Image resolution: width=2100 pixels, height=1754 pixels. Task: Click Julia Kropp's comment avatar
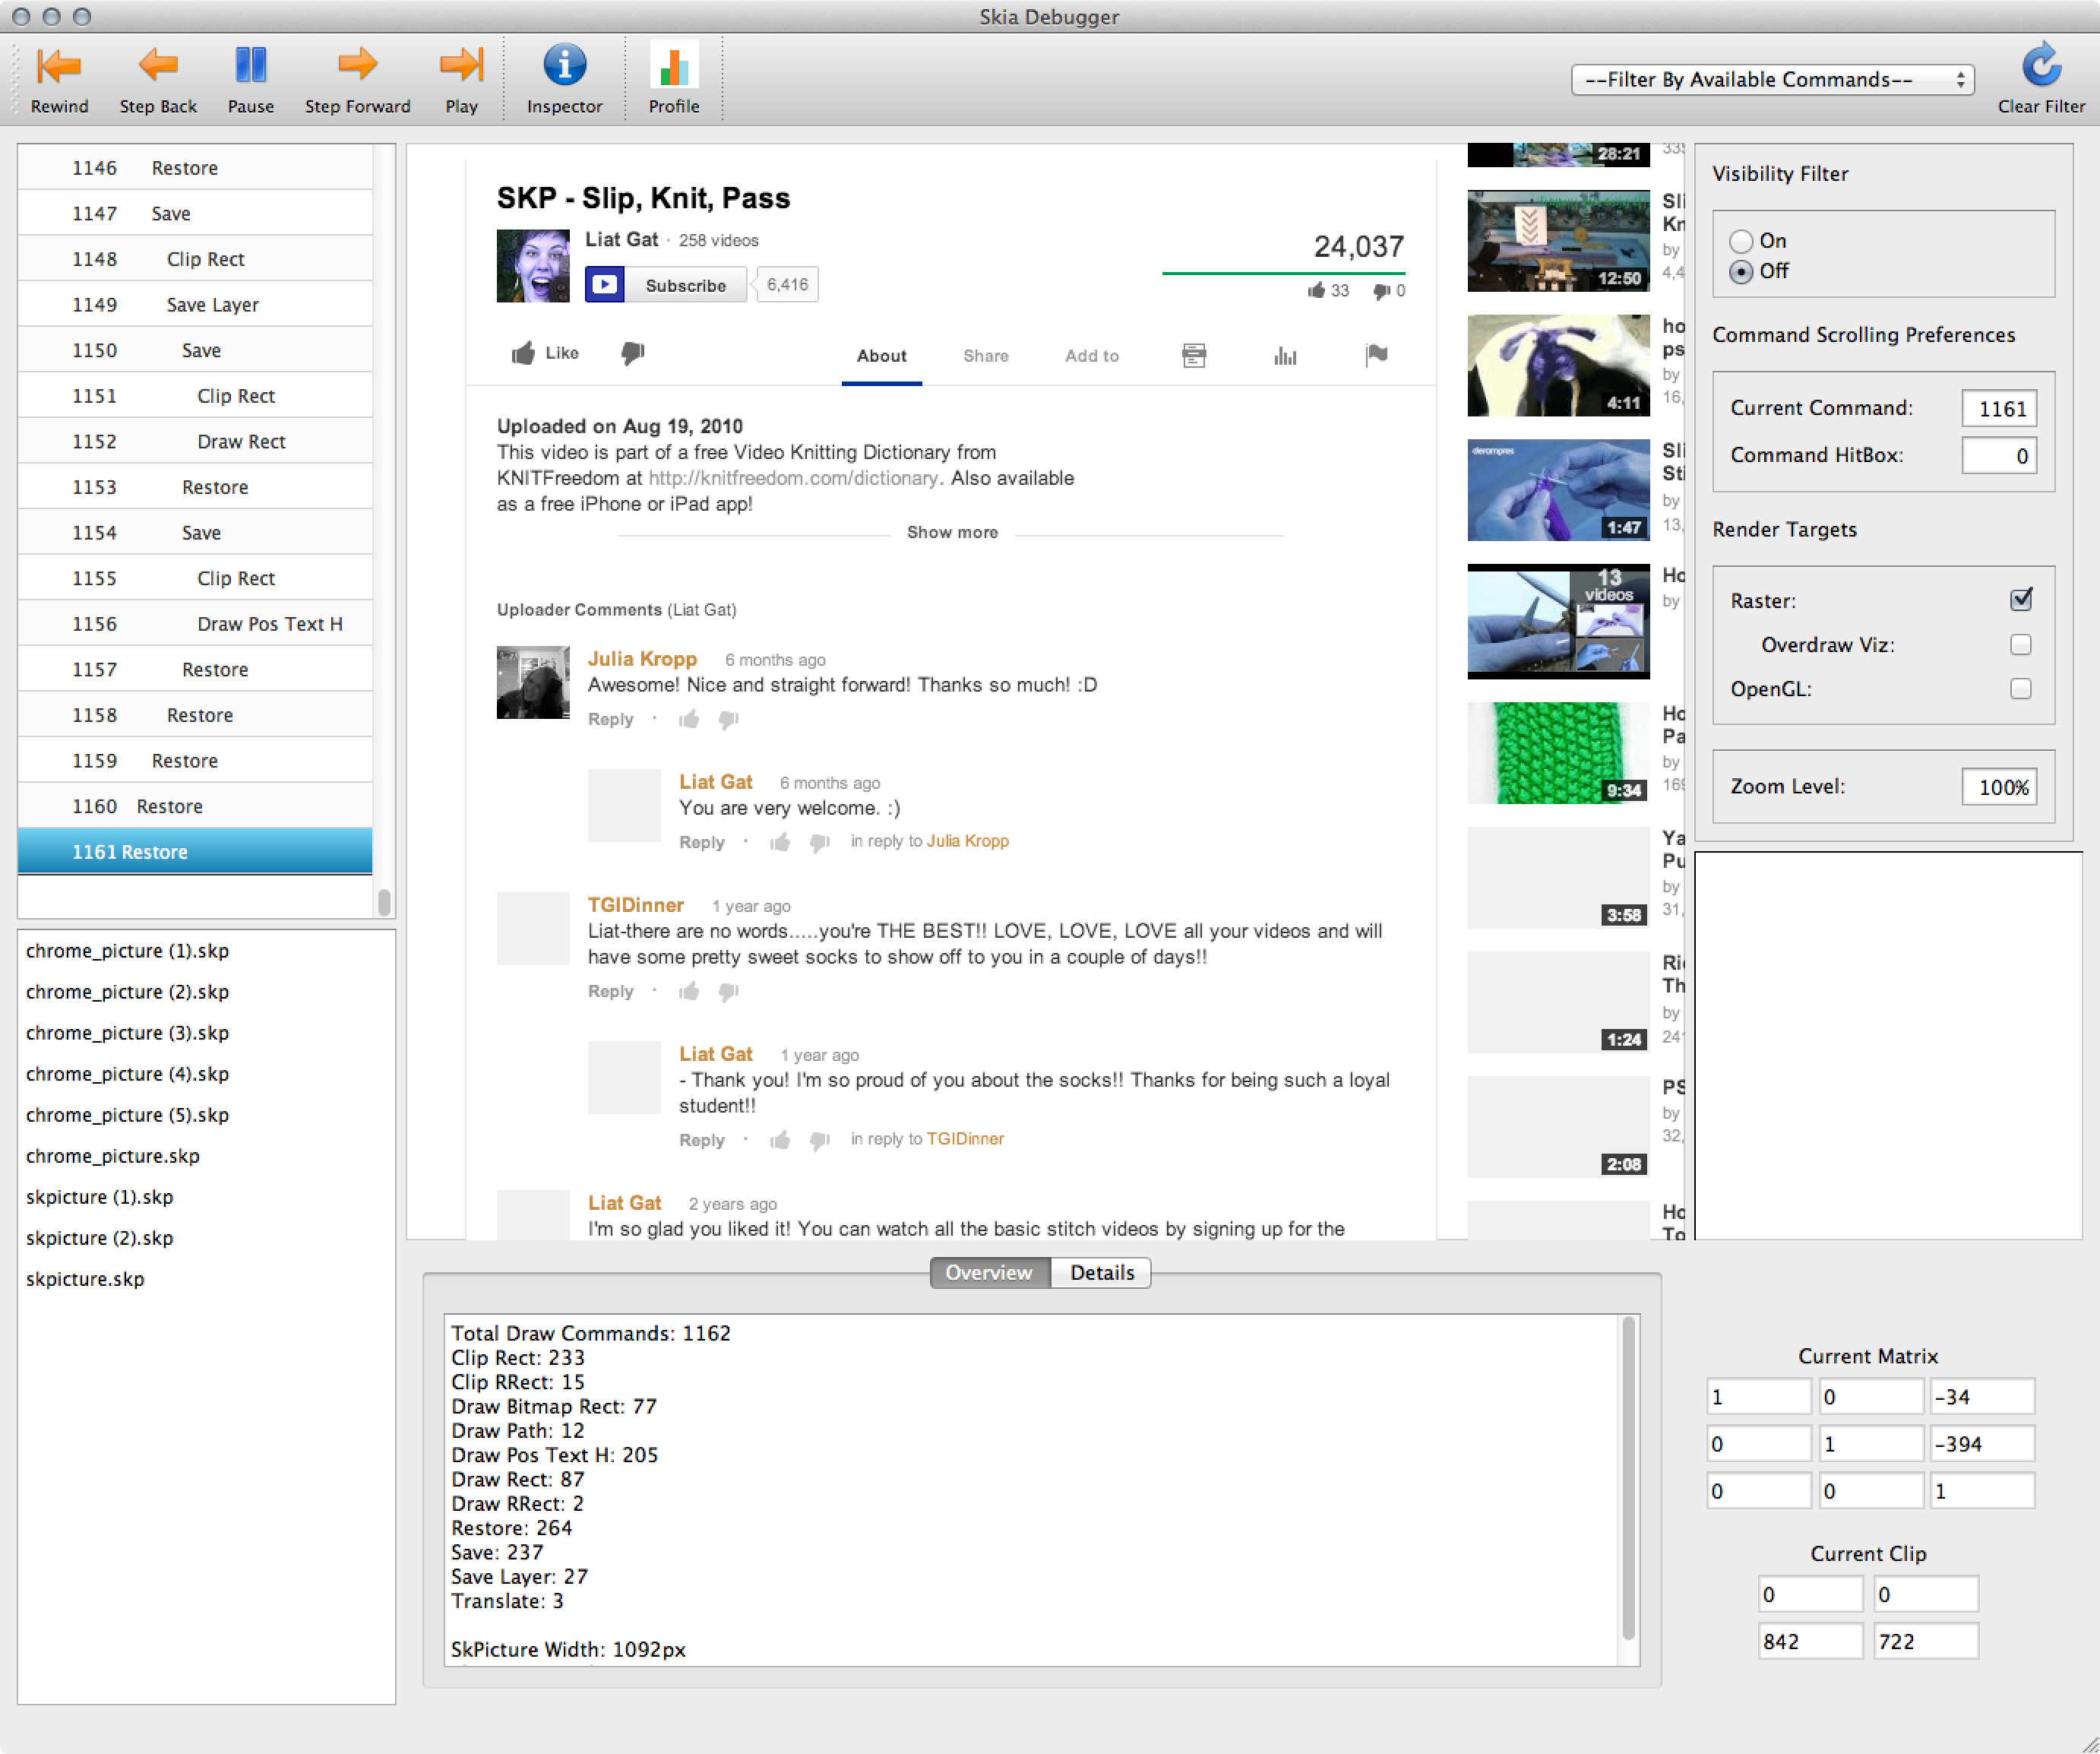coord(533,683)
